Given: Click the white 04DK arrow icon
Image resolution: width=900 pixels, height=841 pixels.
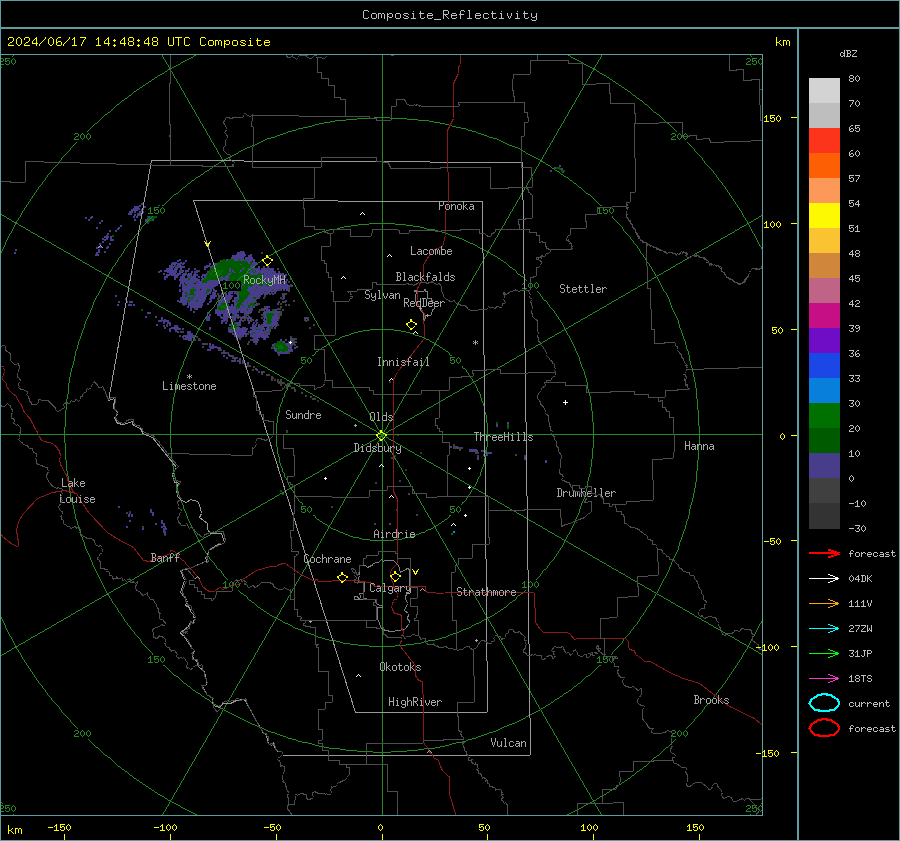Looking at the screenshot, I should 824,579.
